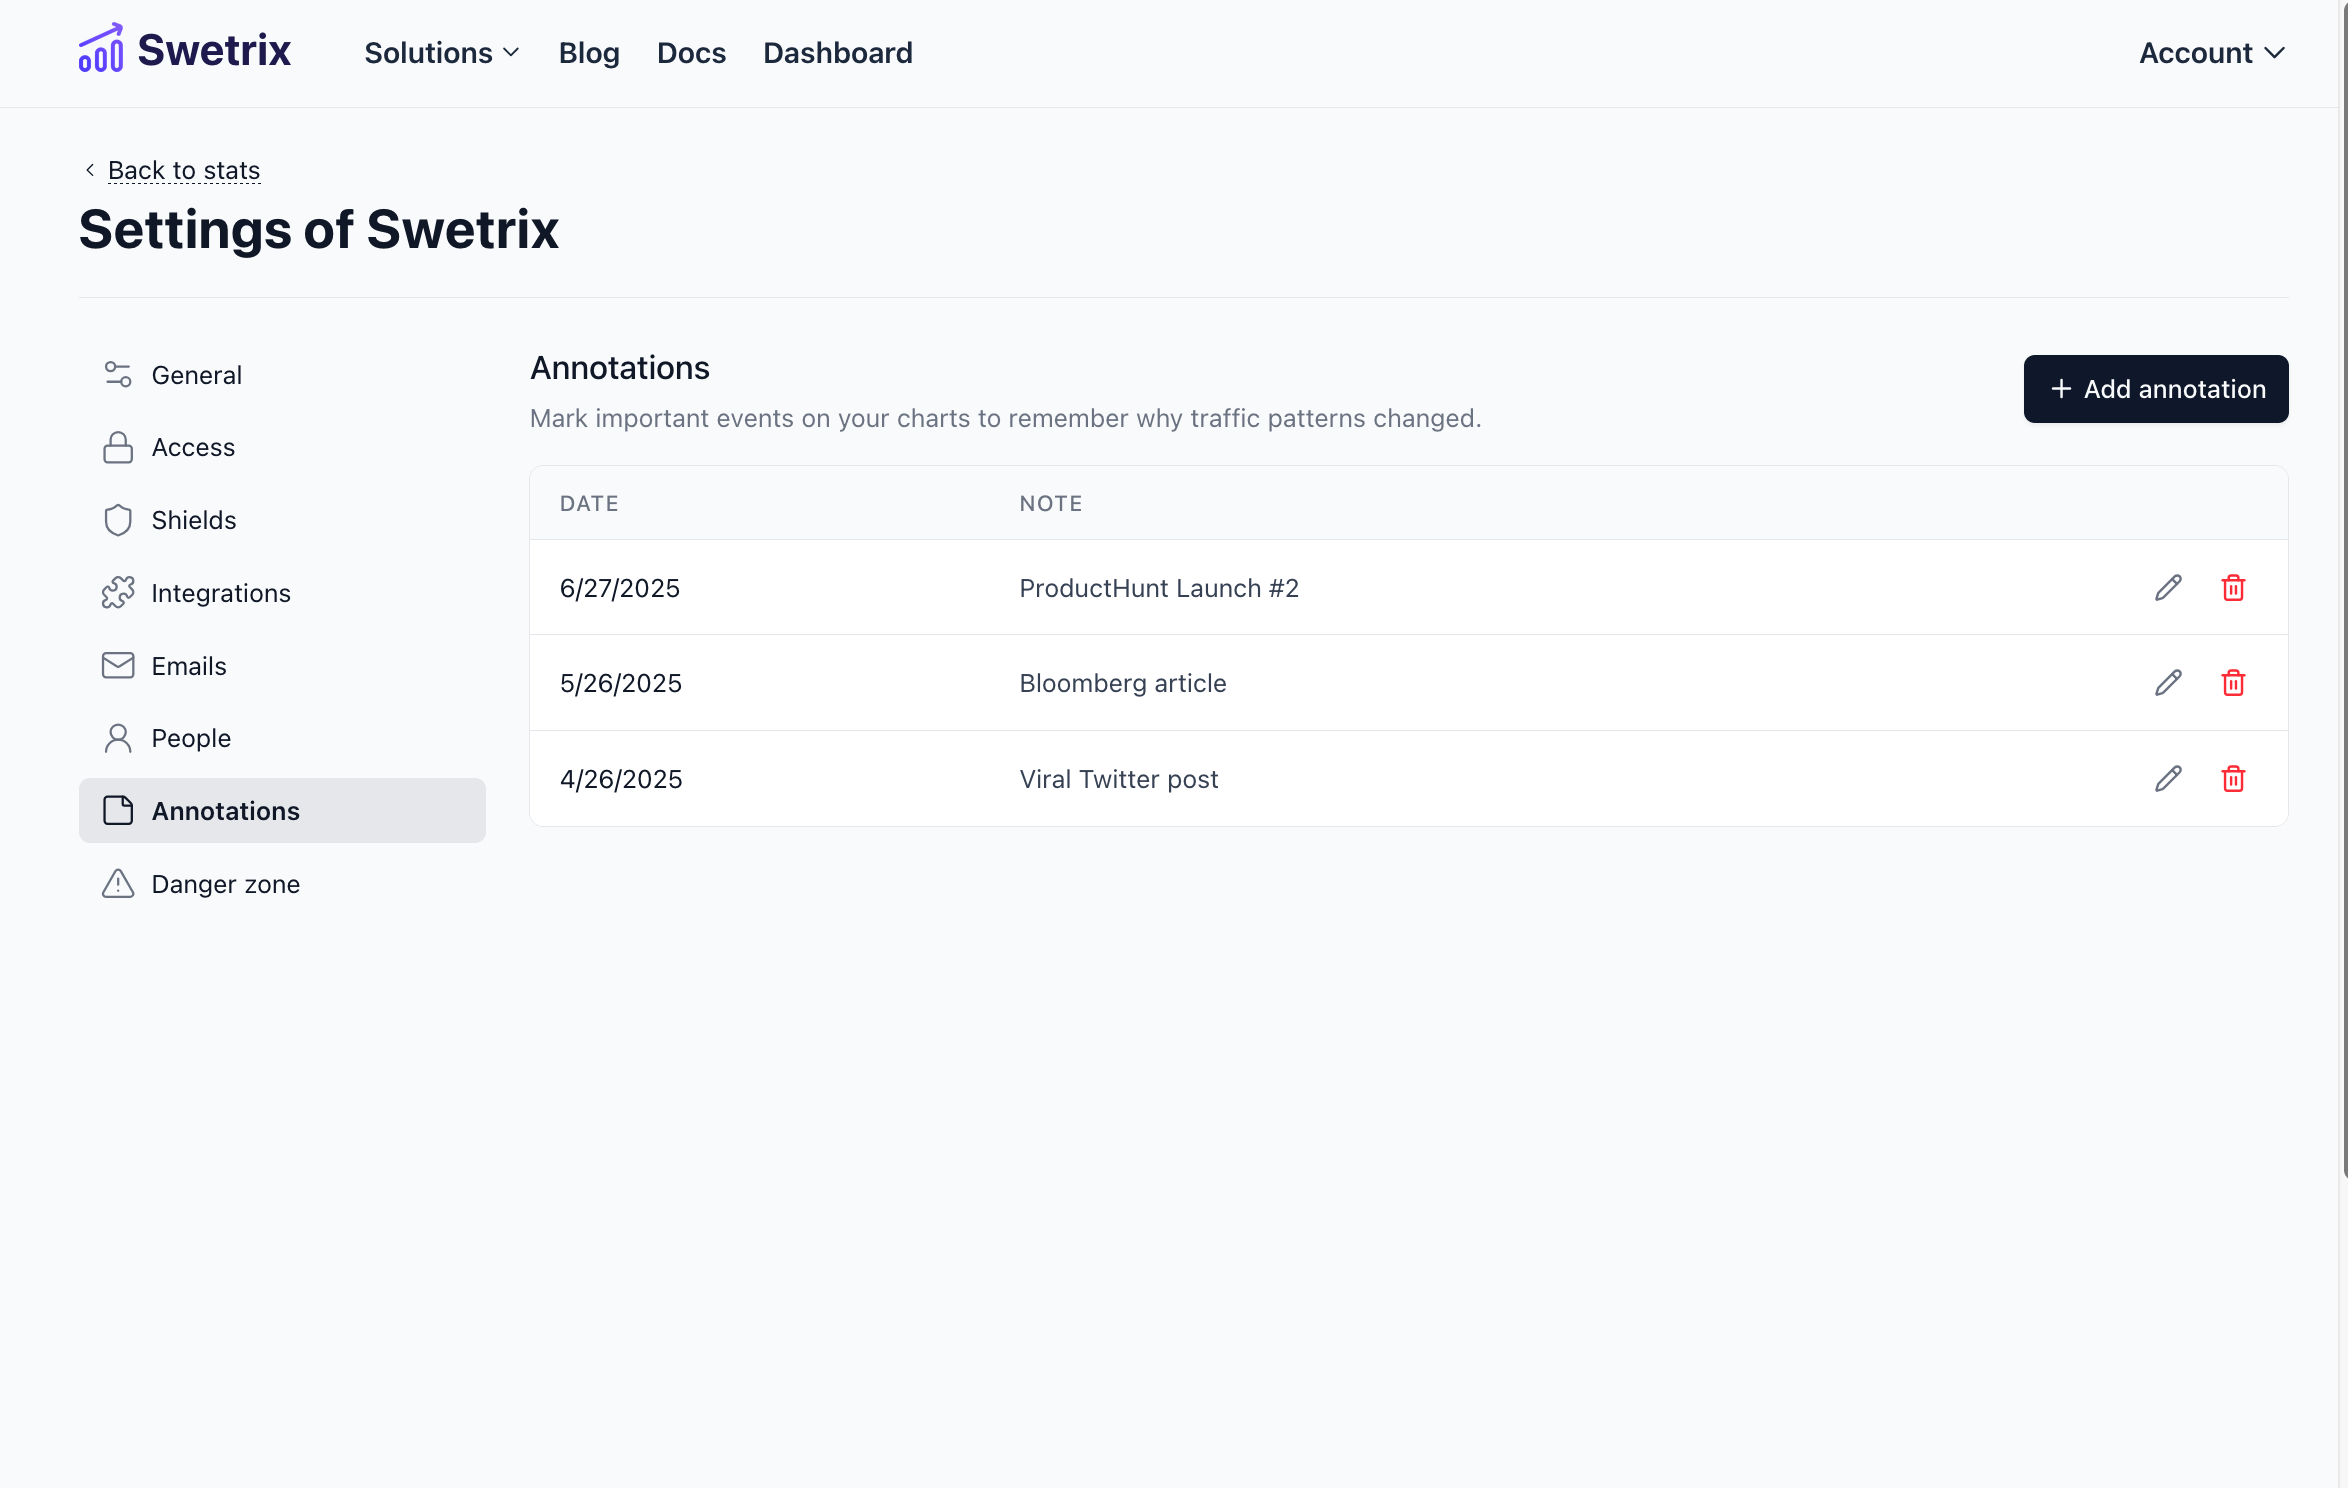Image resolution: width=2348 pixels, height=1488 pixels.
Task: Edit the ProductHunt Launch #2 annotation
Action: click(2168, 588)
